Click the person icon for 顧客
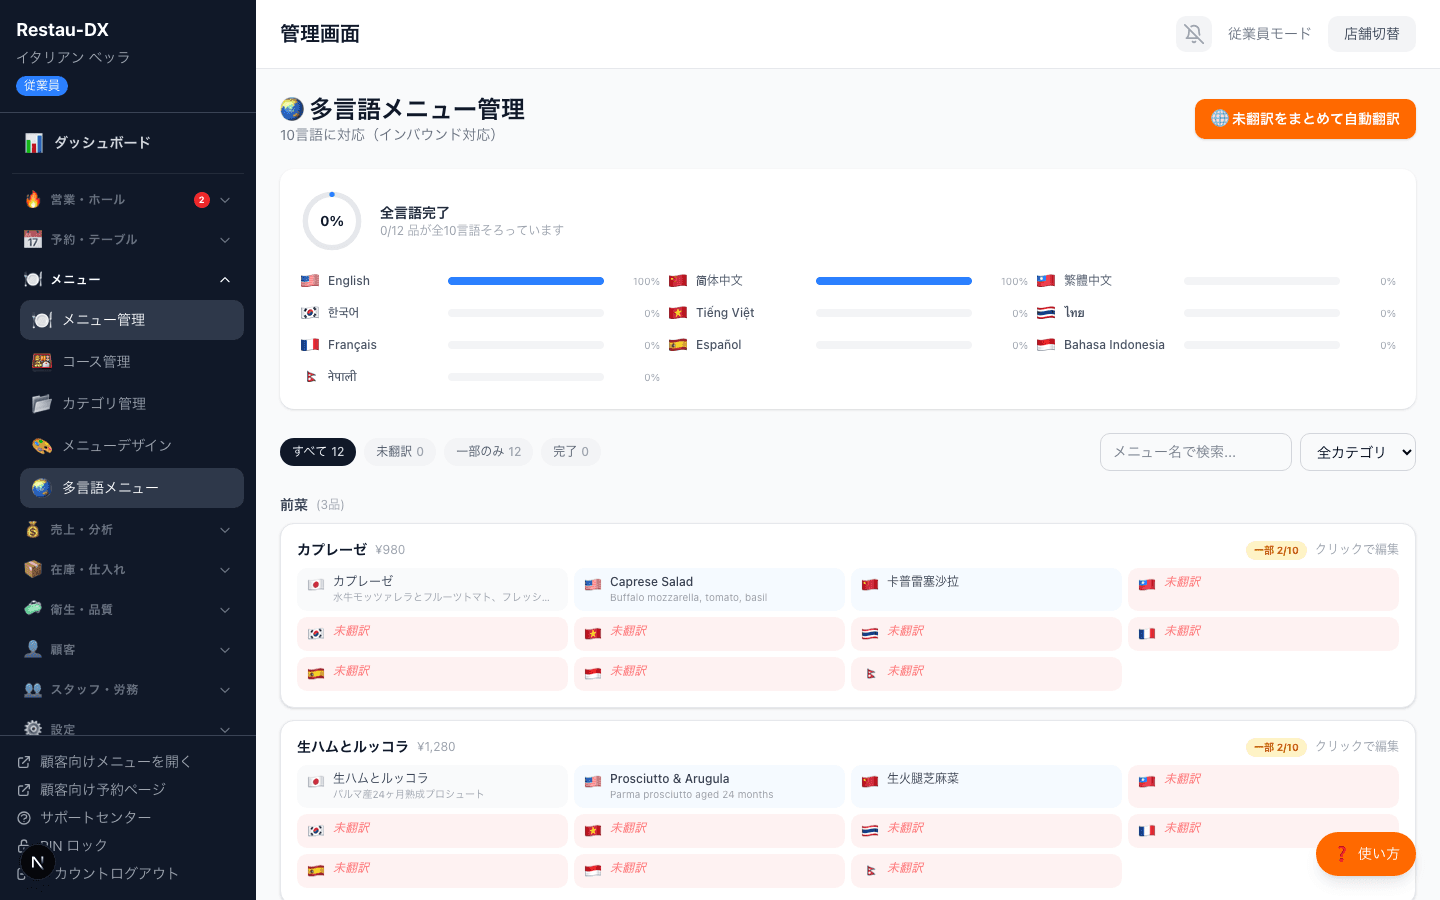1440x900 pixels. [33, 650]
